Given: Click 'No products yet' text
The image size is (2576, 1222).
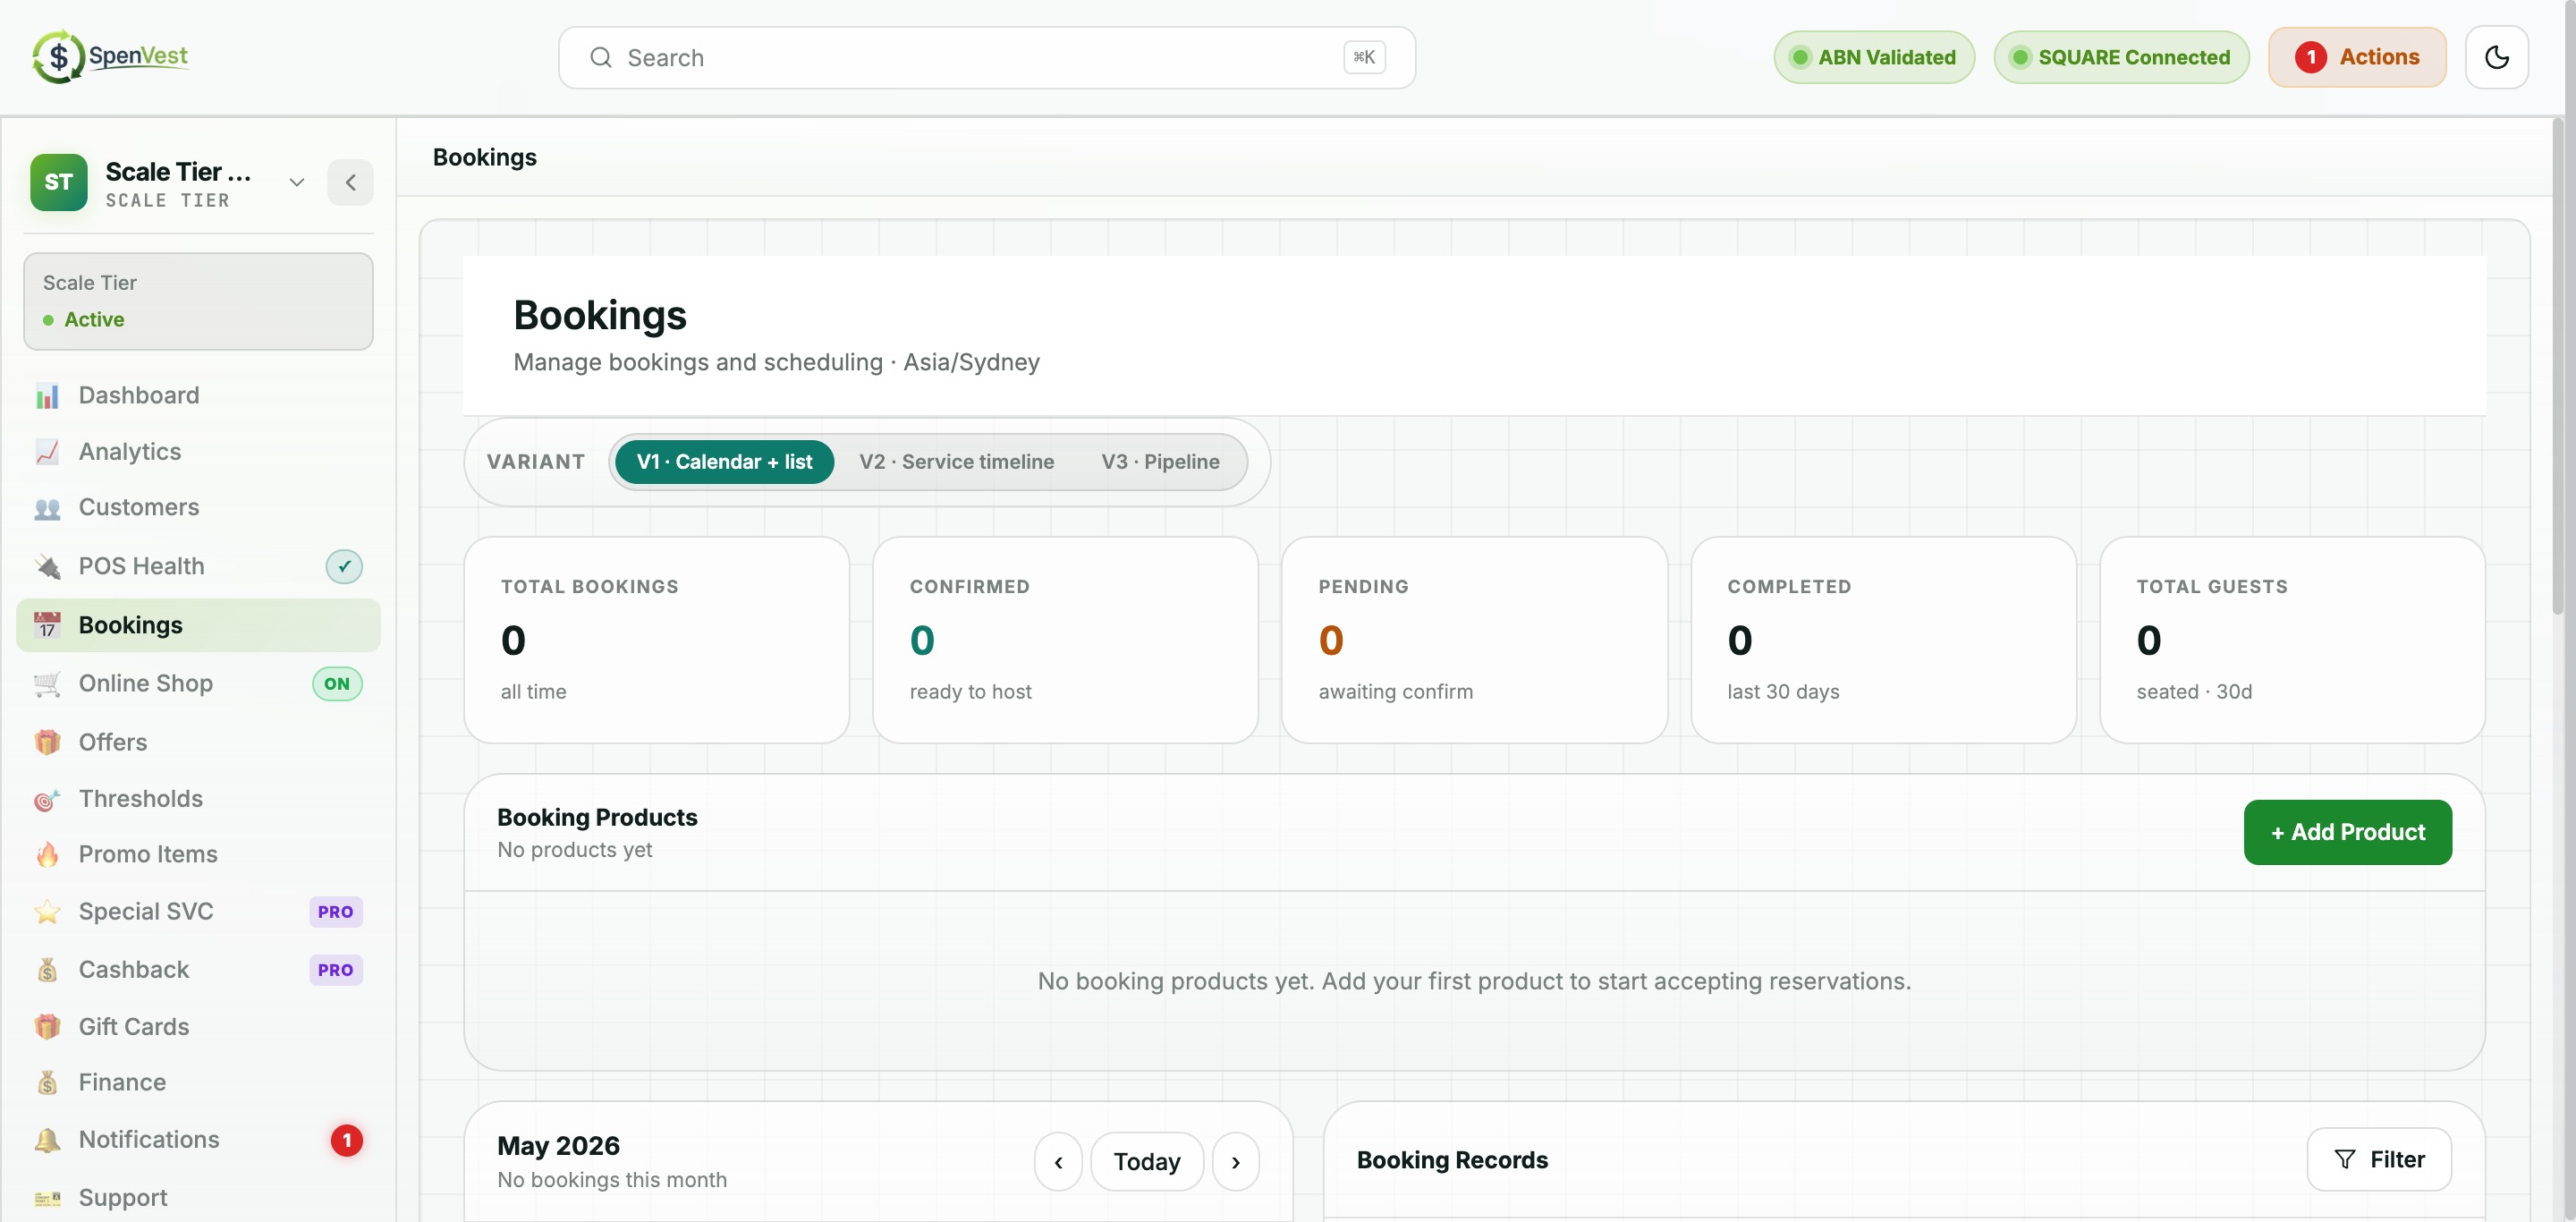Looking at the screenshot, I should (574, 850).
